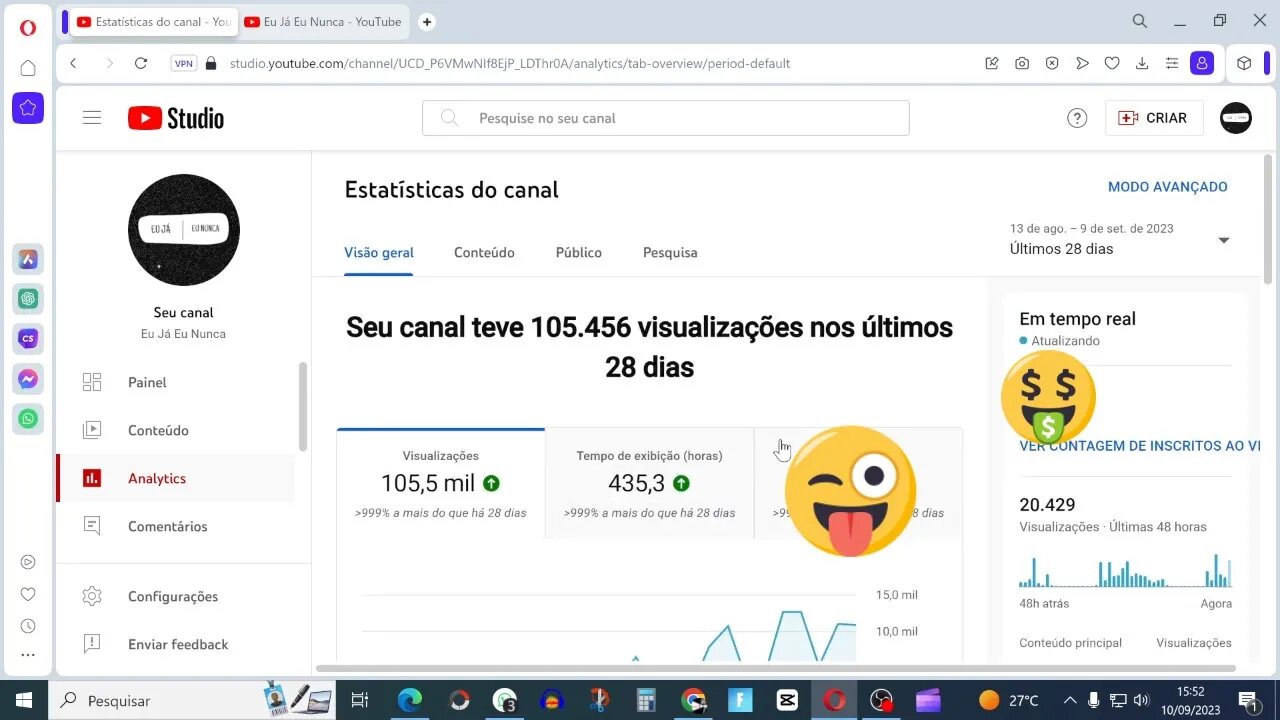The image size is (1280, 720).
Task: Click the address bar URL
Action: click(510, 63)
